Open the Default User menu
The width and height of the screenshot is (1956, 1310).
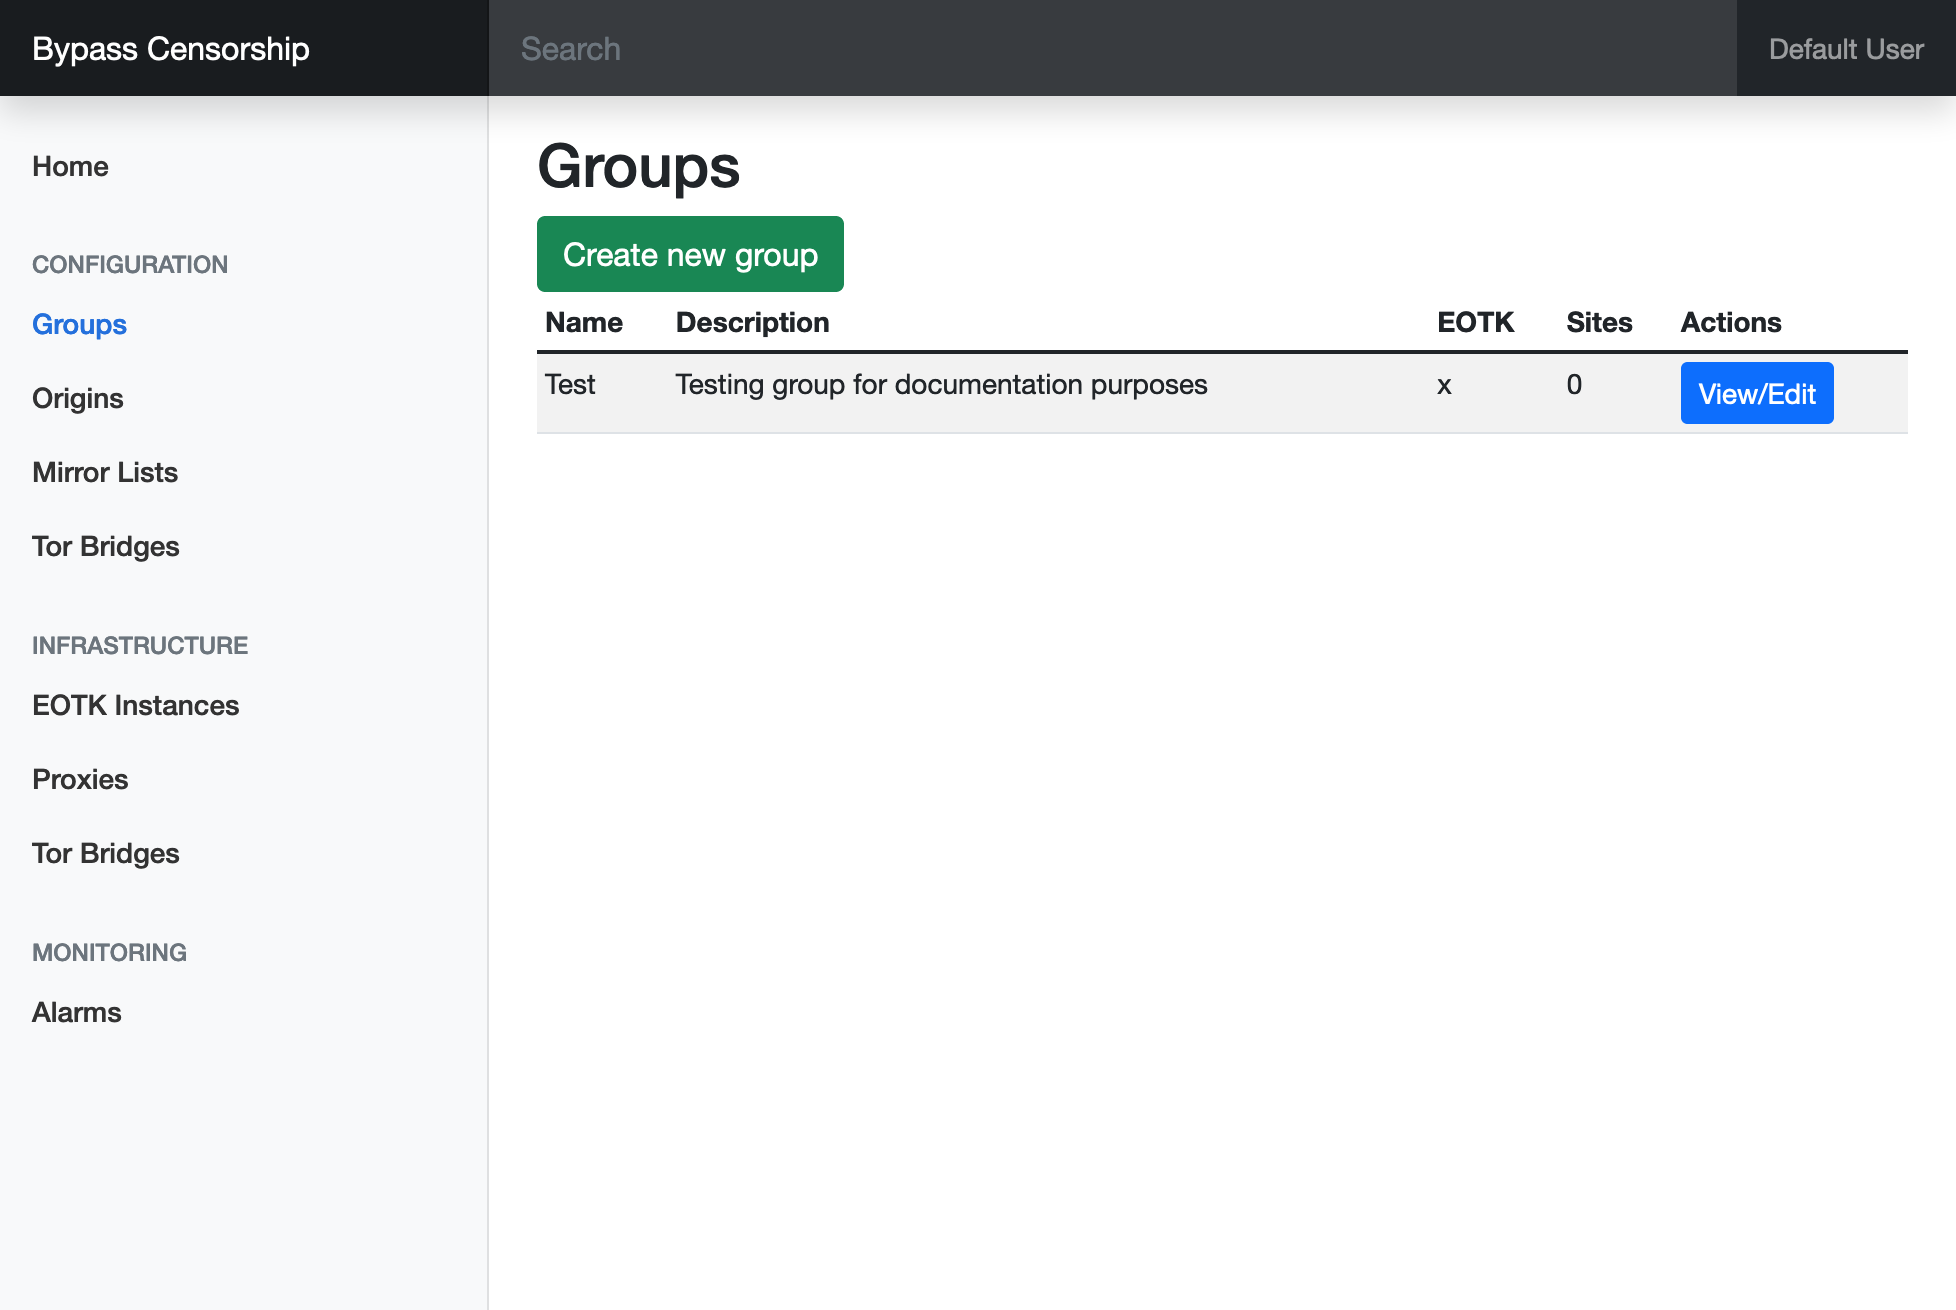[x=1845, y=49]
